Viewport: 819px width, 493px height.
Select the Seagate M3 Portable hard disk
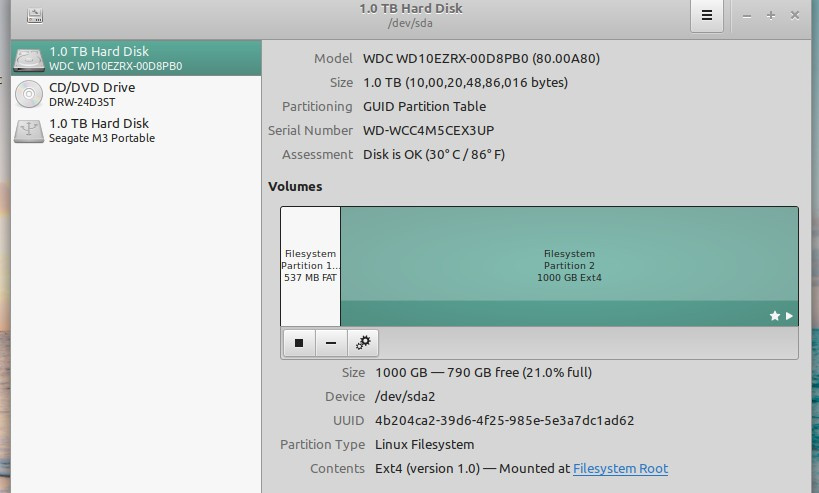(x=136, y=131)
